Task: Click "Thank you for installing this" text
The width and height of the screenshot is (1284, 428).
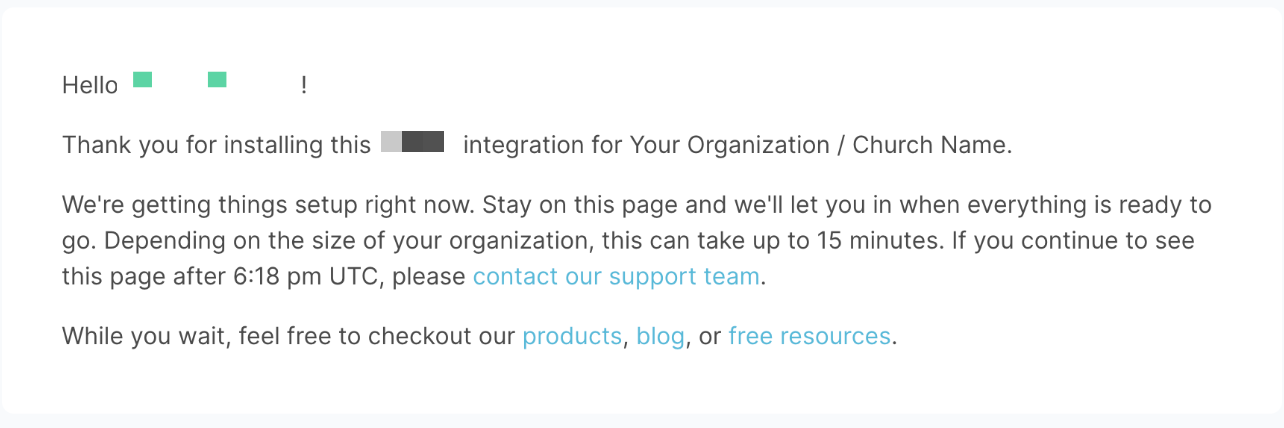Action: coord(216,145)
